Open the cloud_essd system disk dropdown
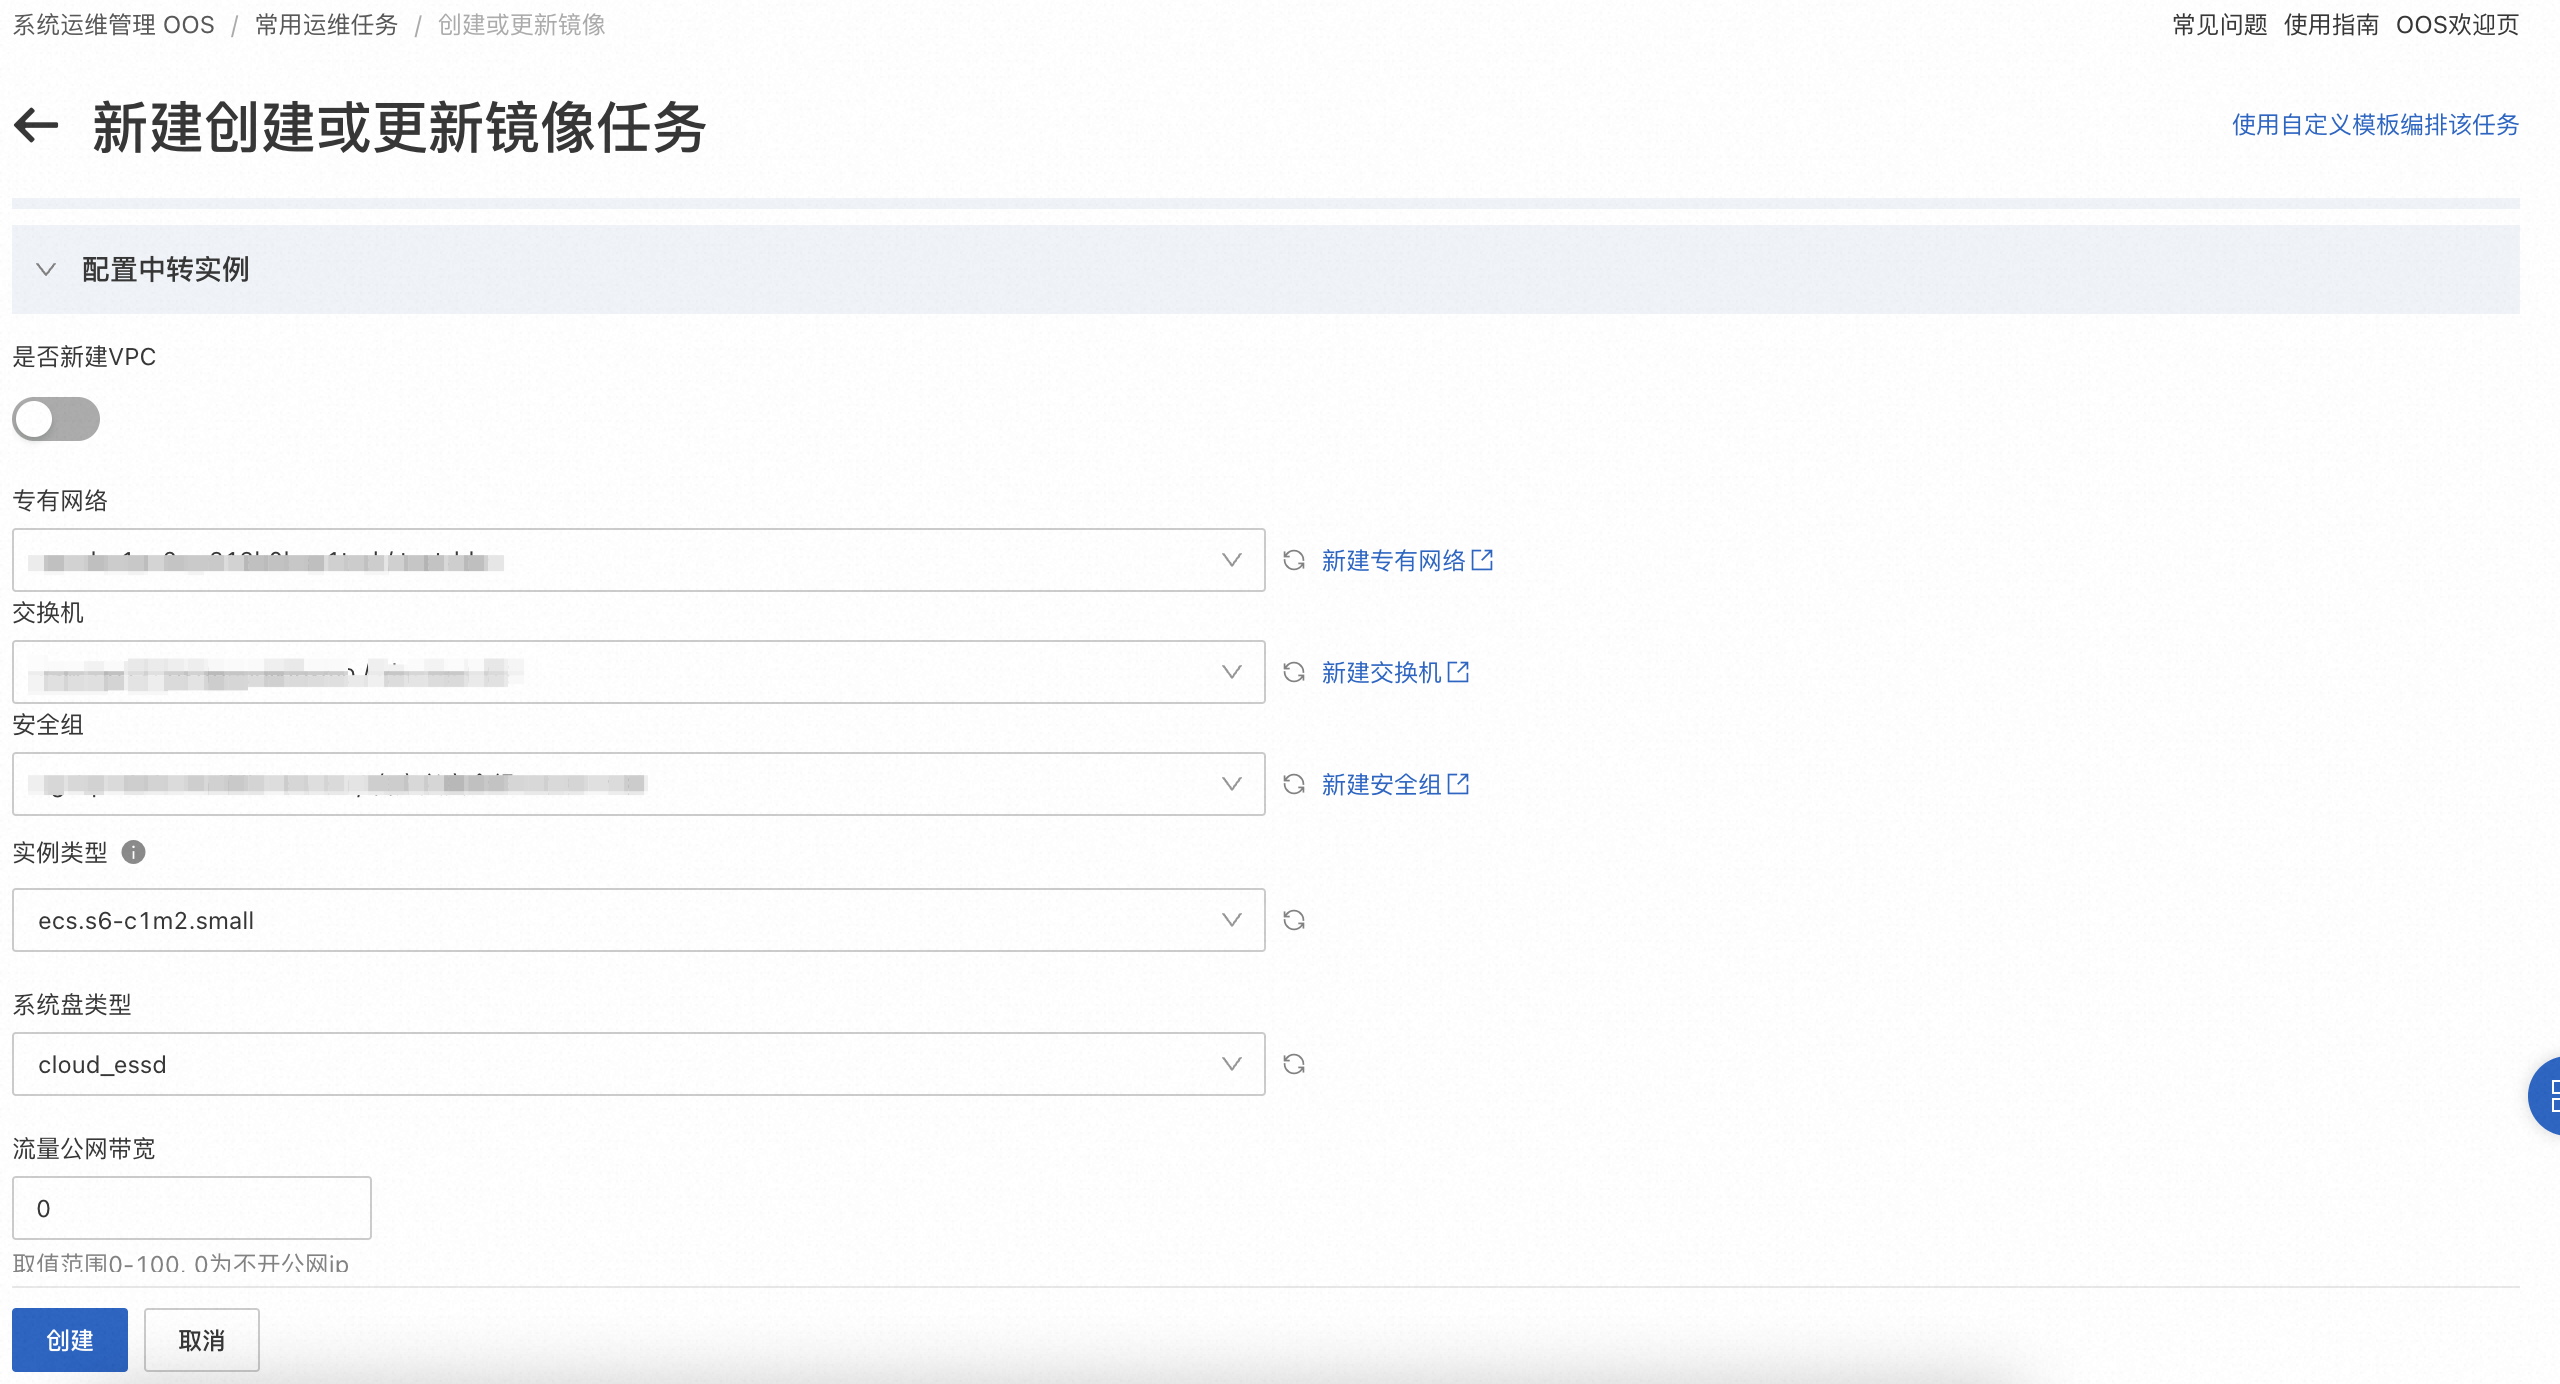 (x=638, y=1064)
